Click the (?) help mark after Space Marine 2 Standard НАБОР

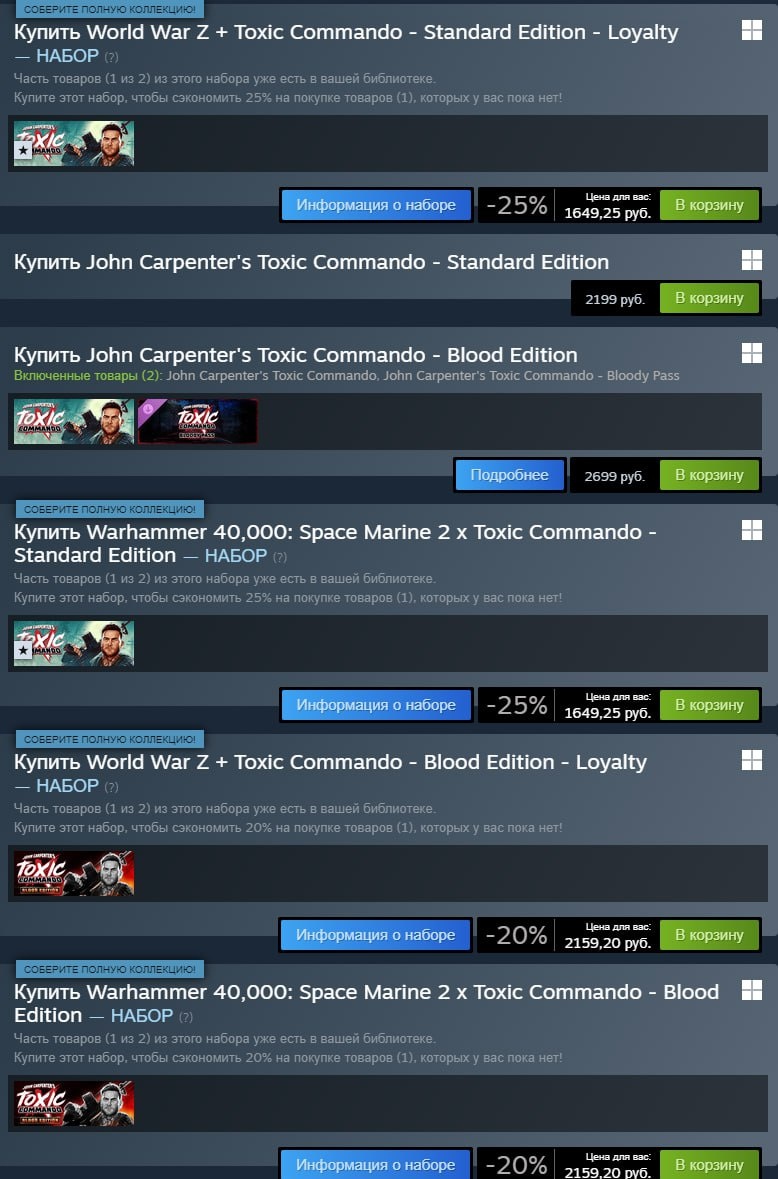coord(280,557)
